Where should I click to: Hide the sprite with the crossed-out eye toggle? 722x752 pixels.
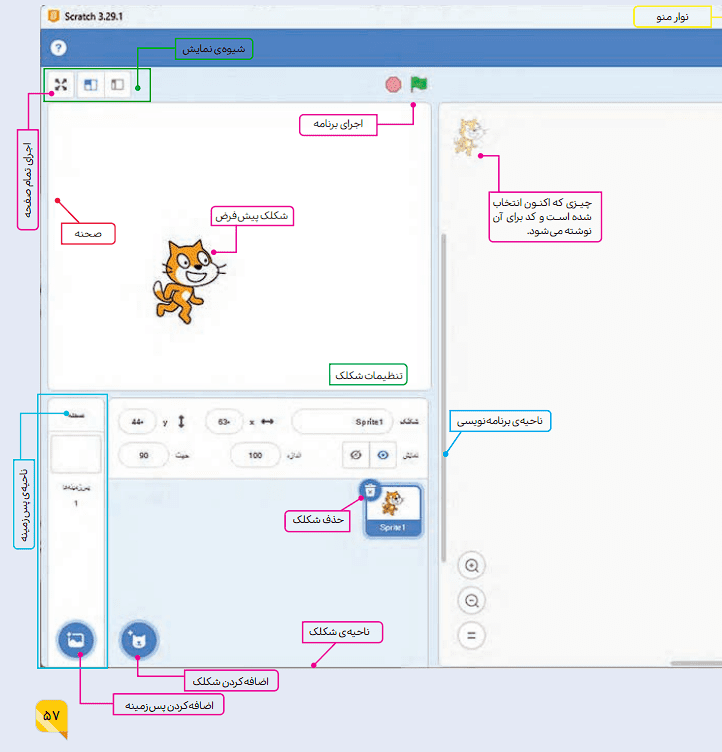pyautogui.click(x=356, y=454)
